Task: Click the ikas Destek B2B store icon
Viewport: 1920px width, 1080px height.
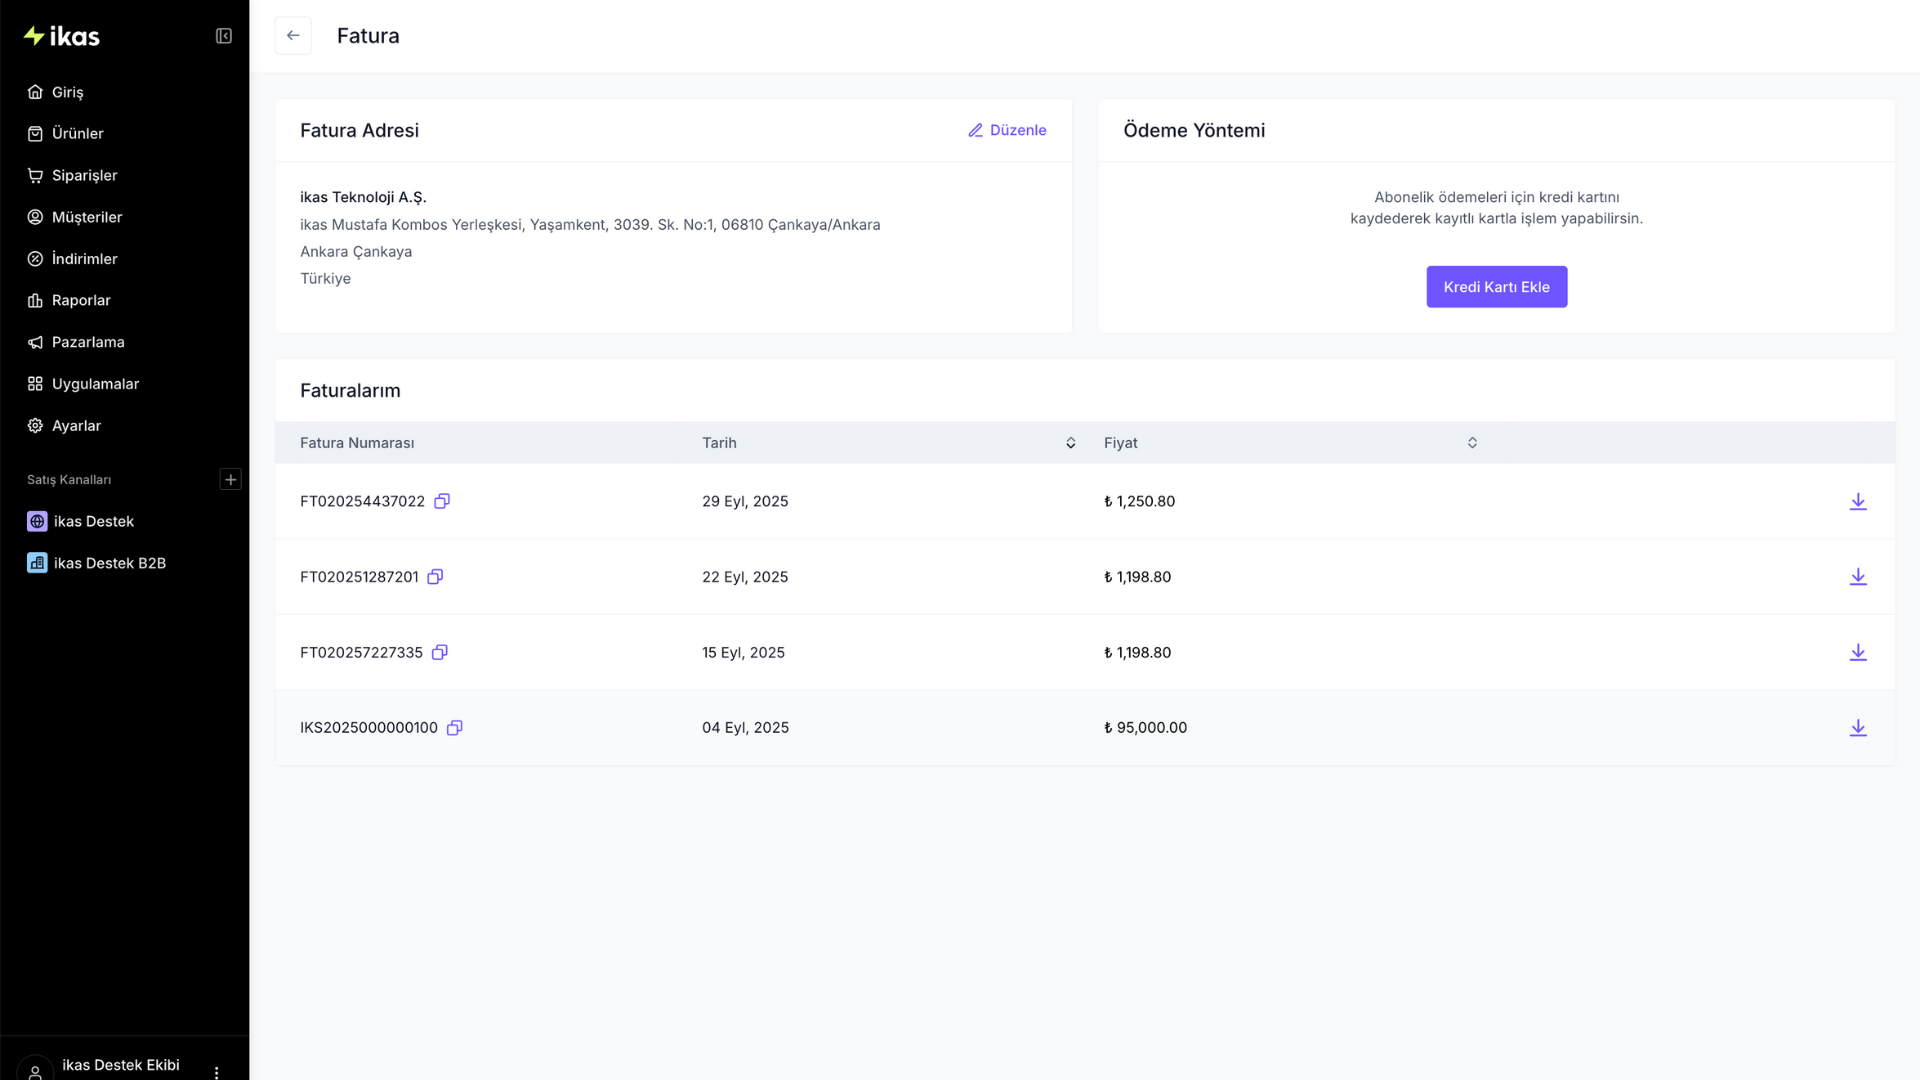Action: point(37,563)
